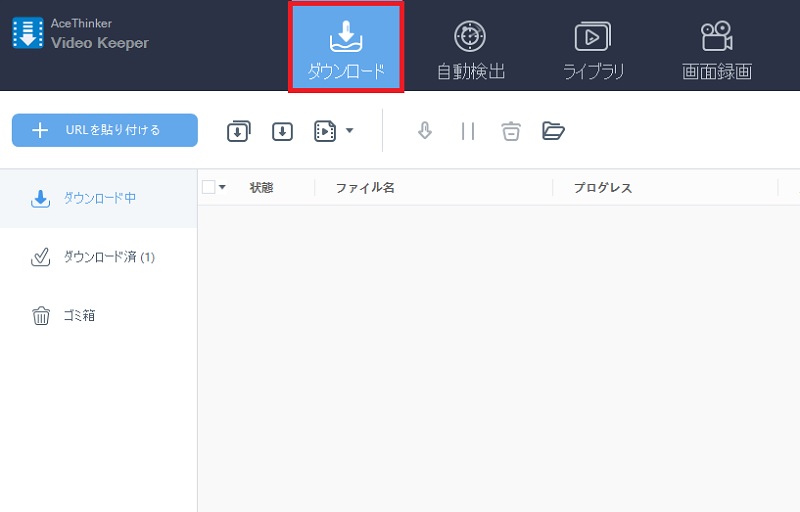The width and height of the screenshot is (800, 512).
Task: Click the resume download arrow icon
Action: pyautogui.click(x=425, y=131)
